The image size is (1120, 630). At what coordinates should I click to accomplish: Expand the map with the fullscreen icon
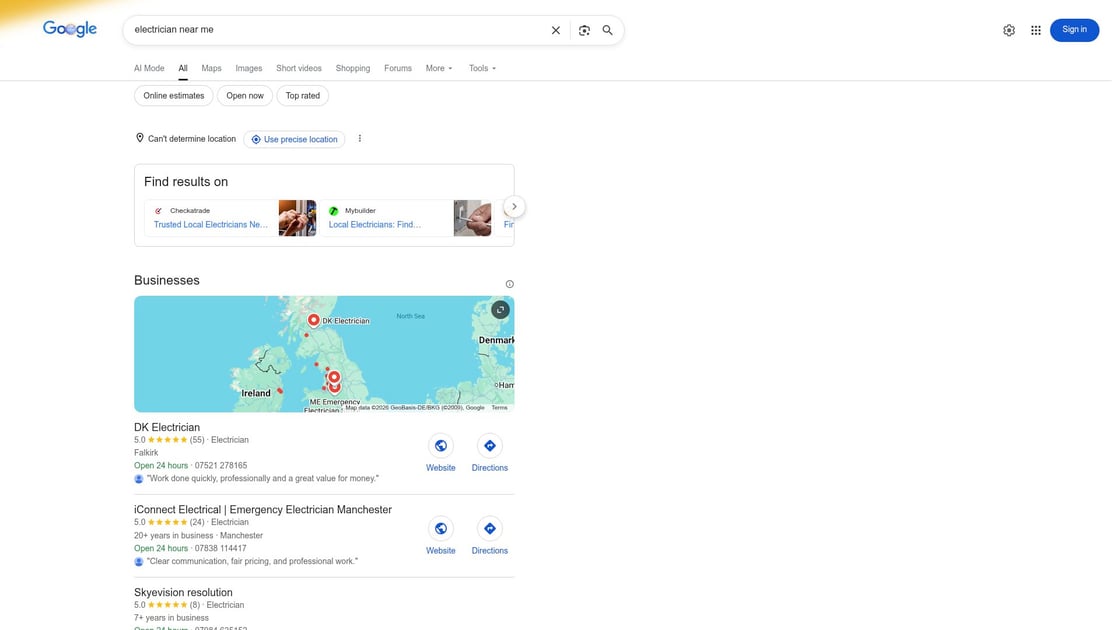500,309
